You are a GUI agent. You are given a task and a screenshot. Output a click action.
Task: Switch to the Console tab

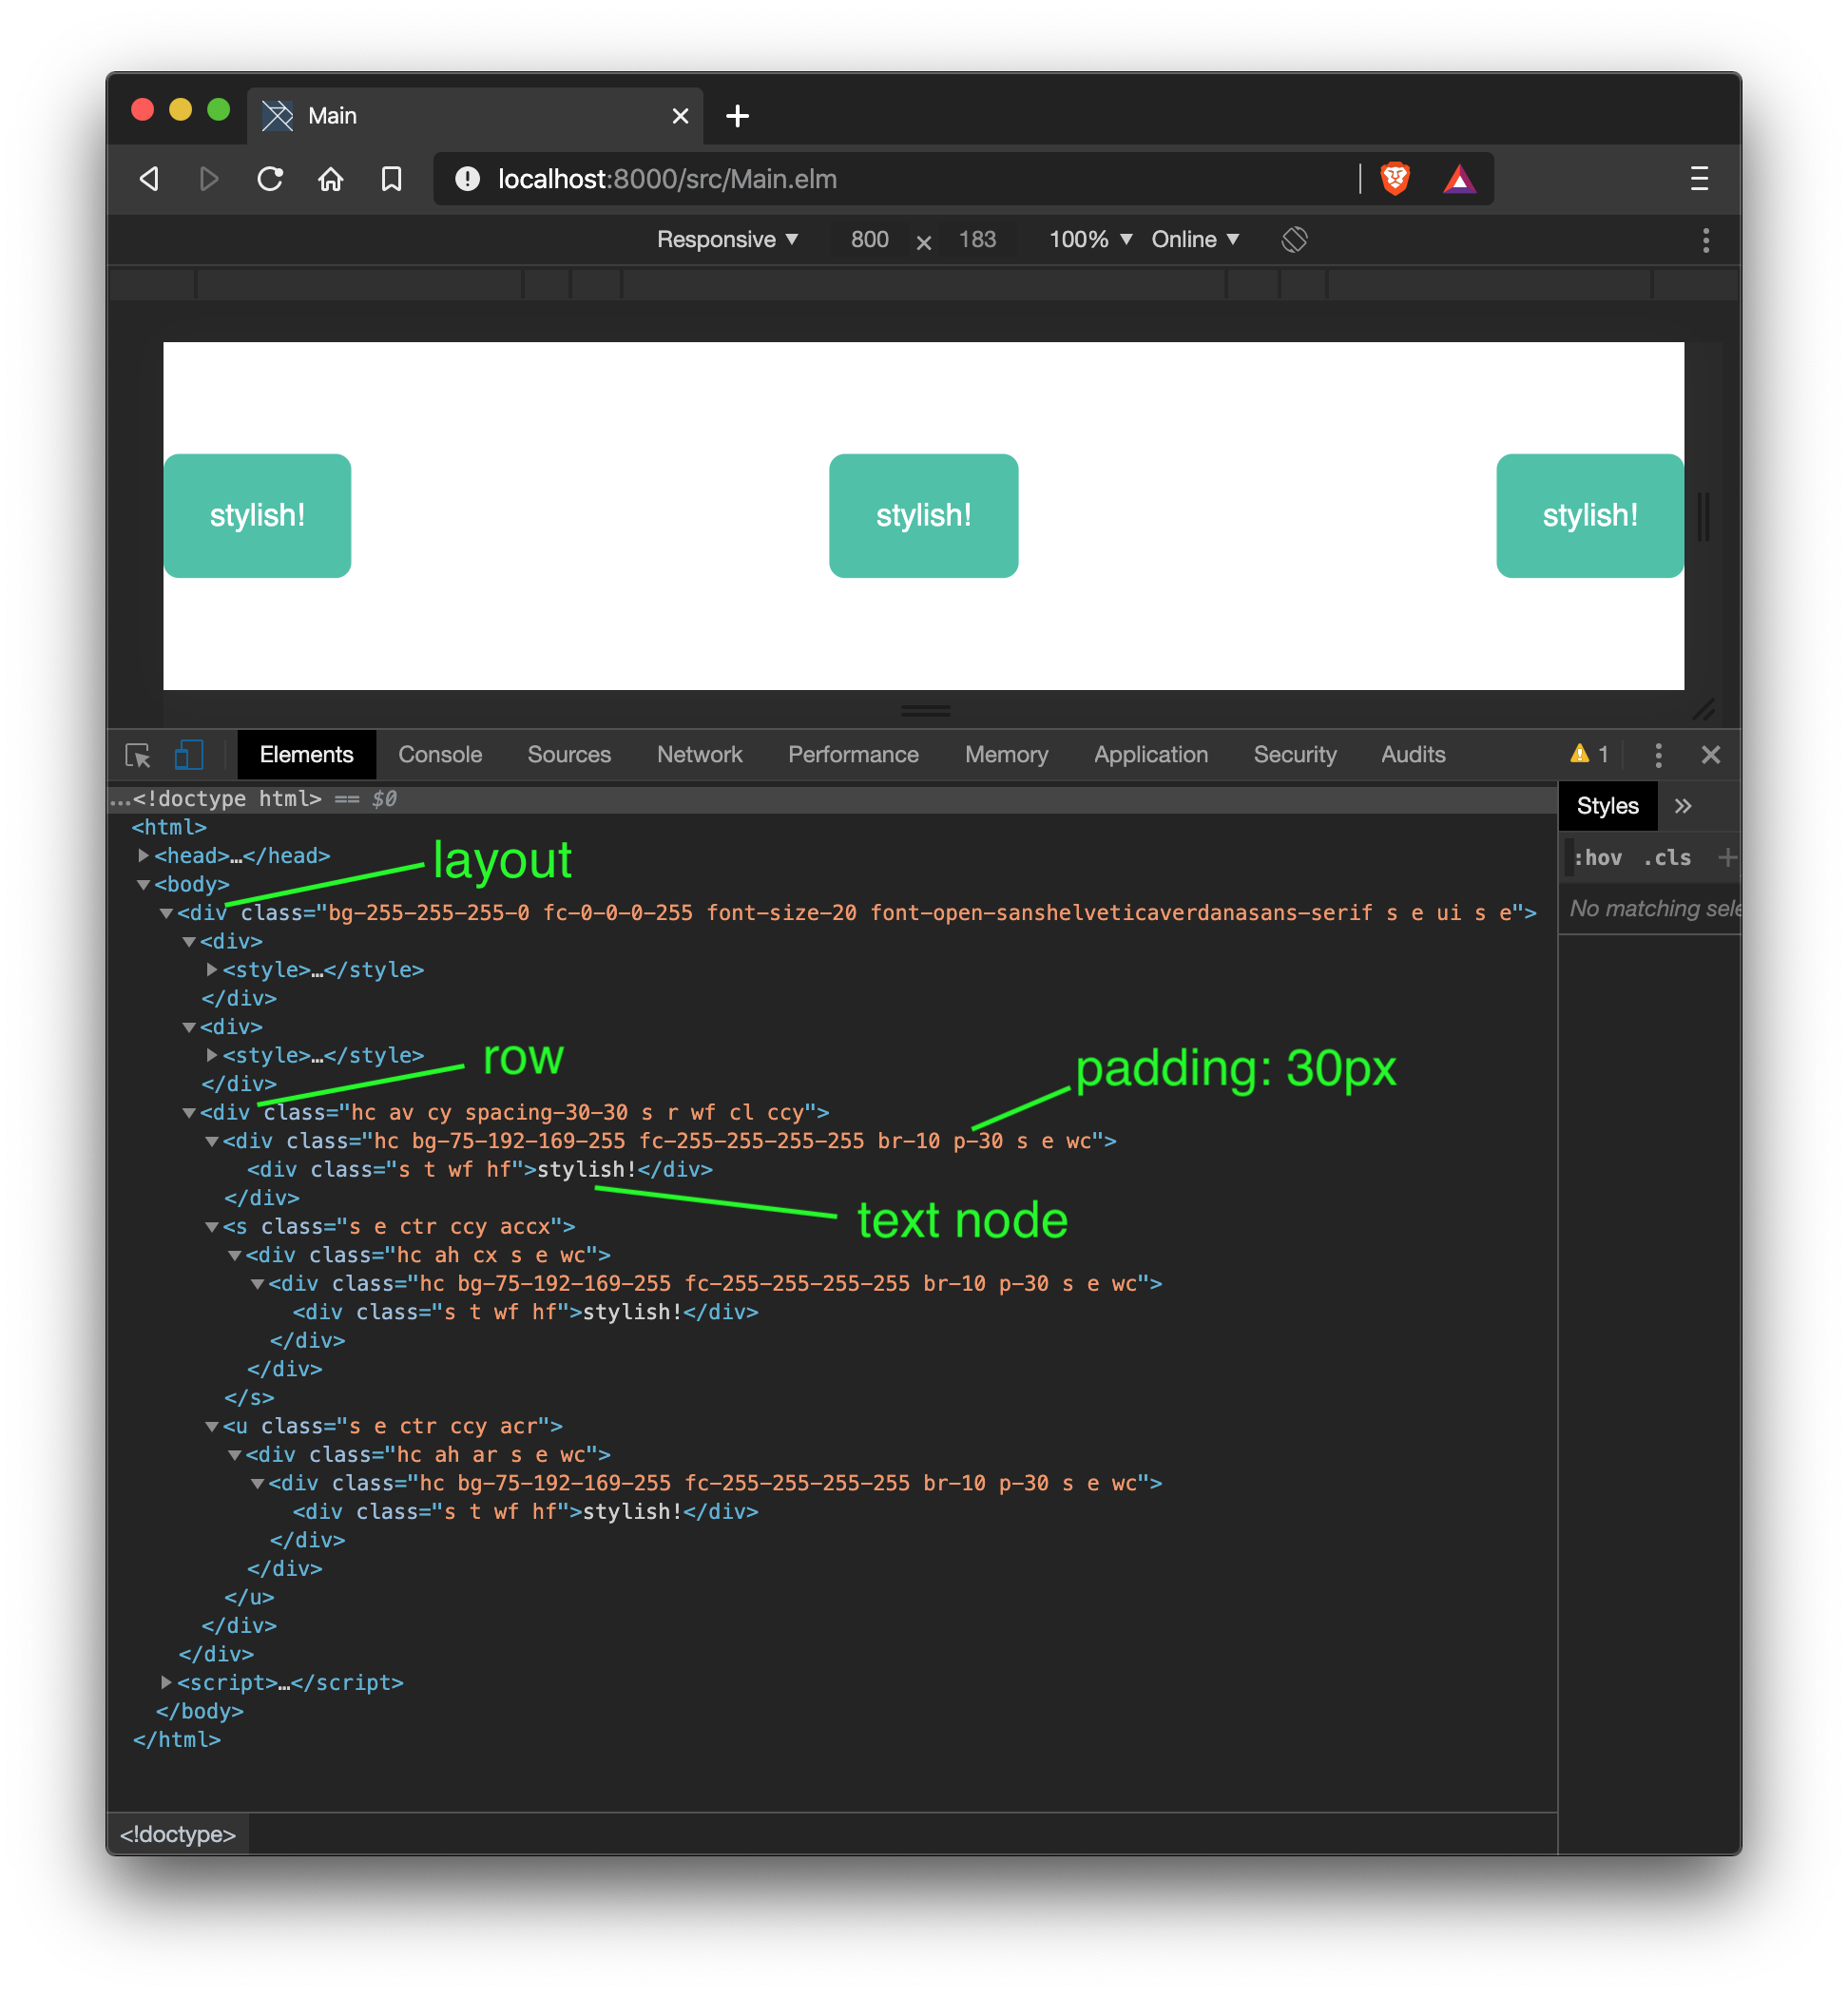coord(440,755)
